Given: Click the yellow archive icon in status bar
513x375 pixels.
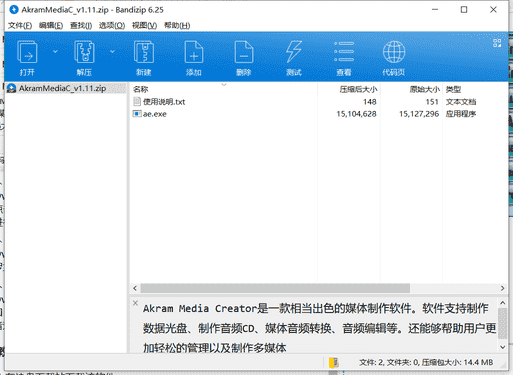Looking at the screenshot, I should click(x=334, y=363).
